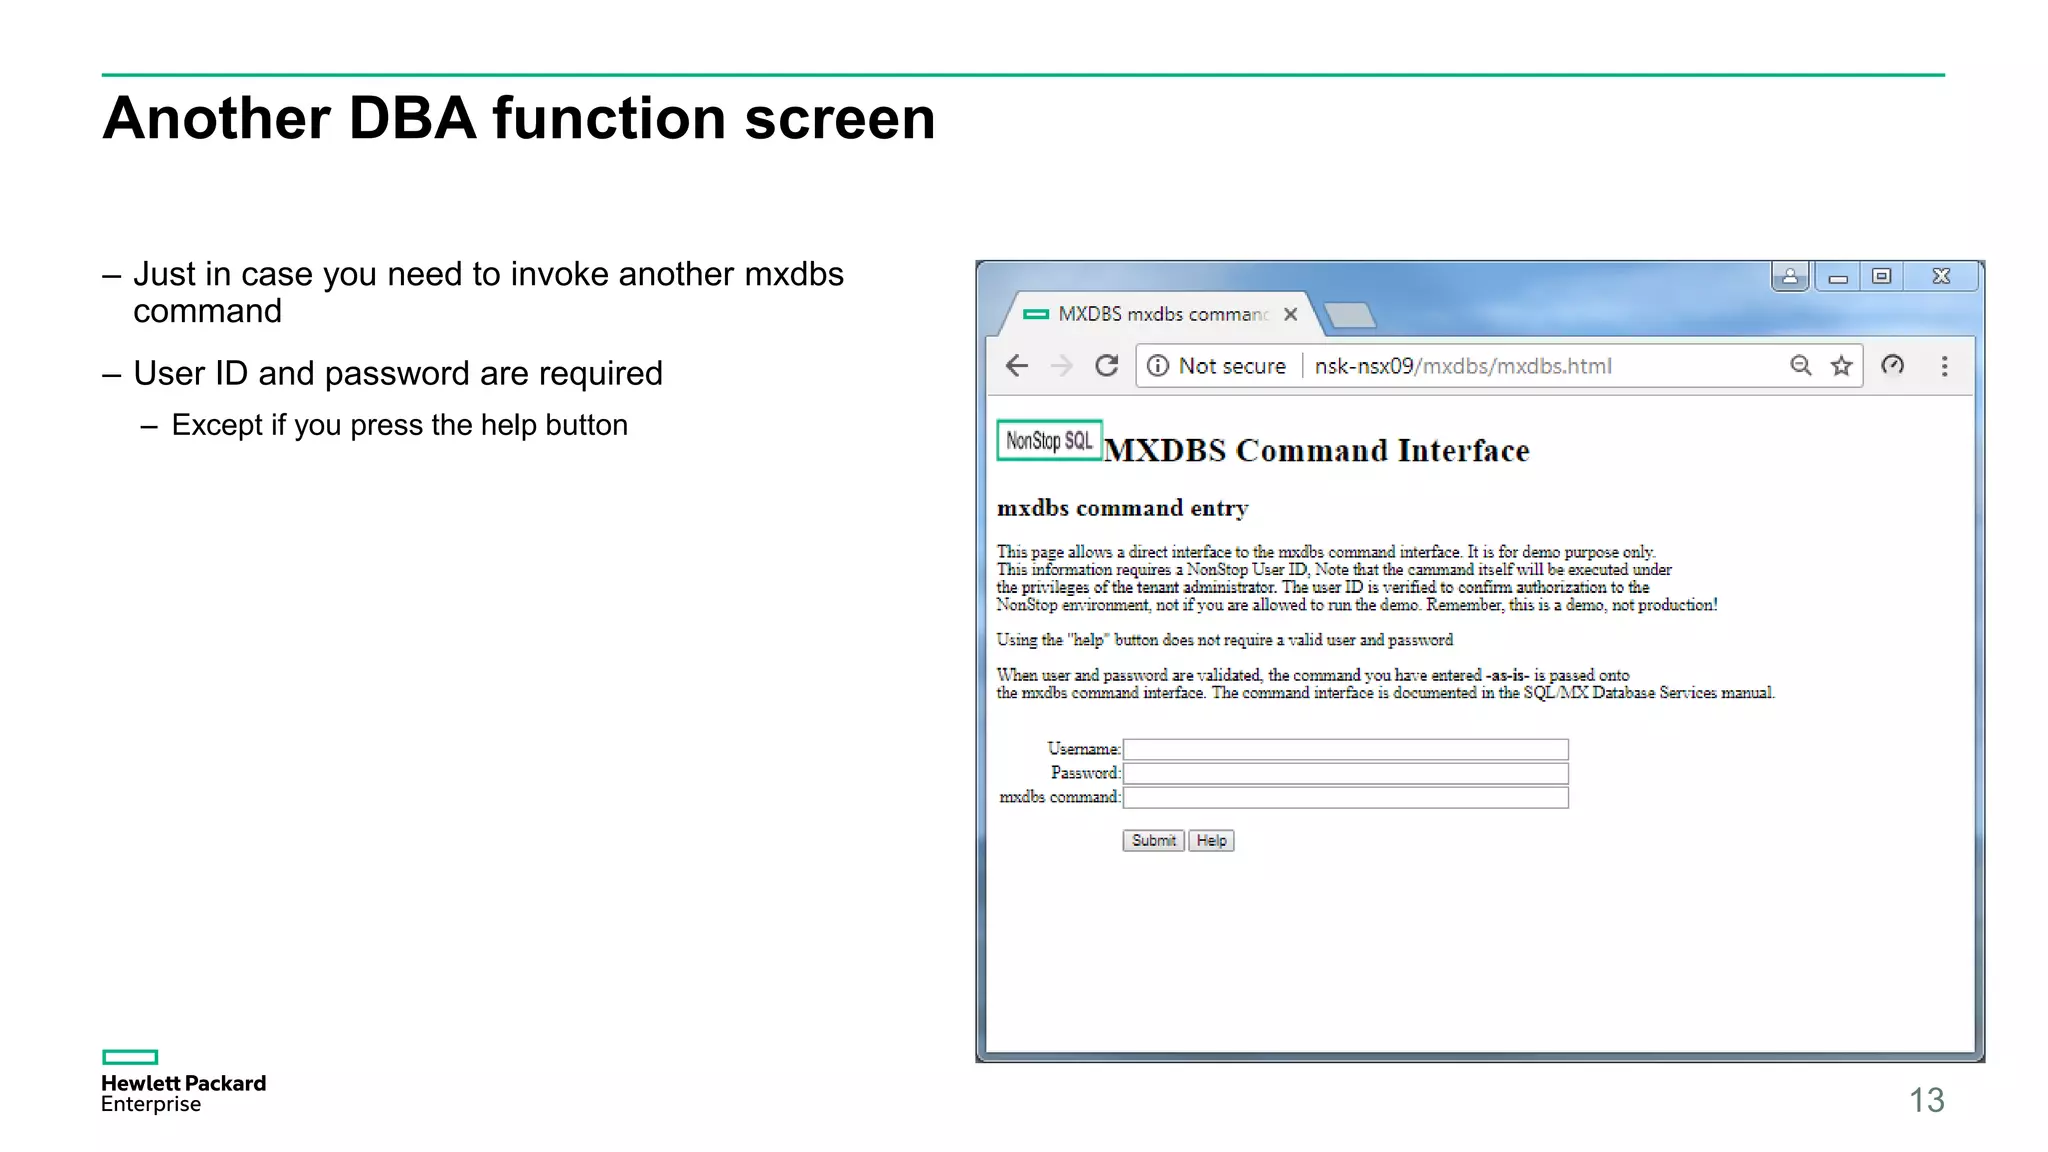
Task: Focus the address bar URL nsk-nsx09/mxdbs/mxdbs.html
Action: point(1463,366)
